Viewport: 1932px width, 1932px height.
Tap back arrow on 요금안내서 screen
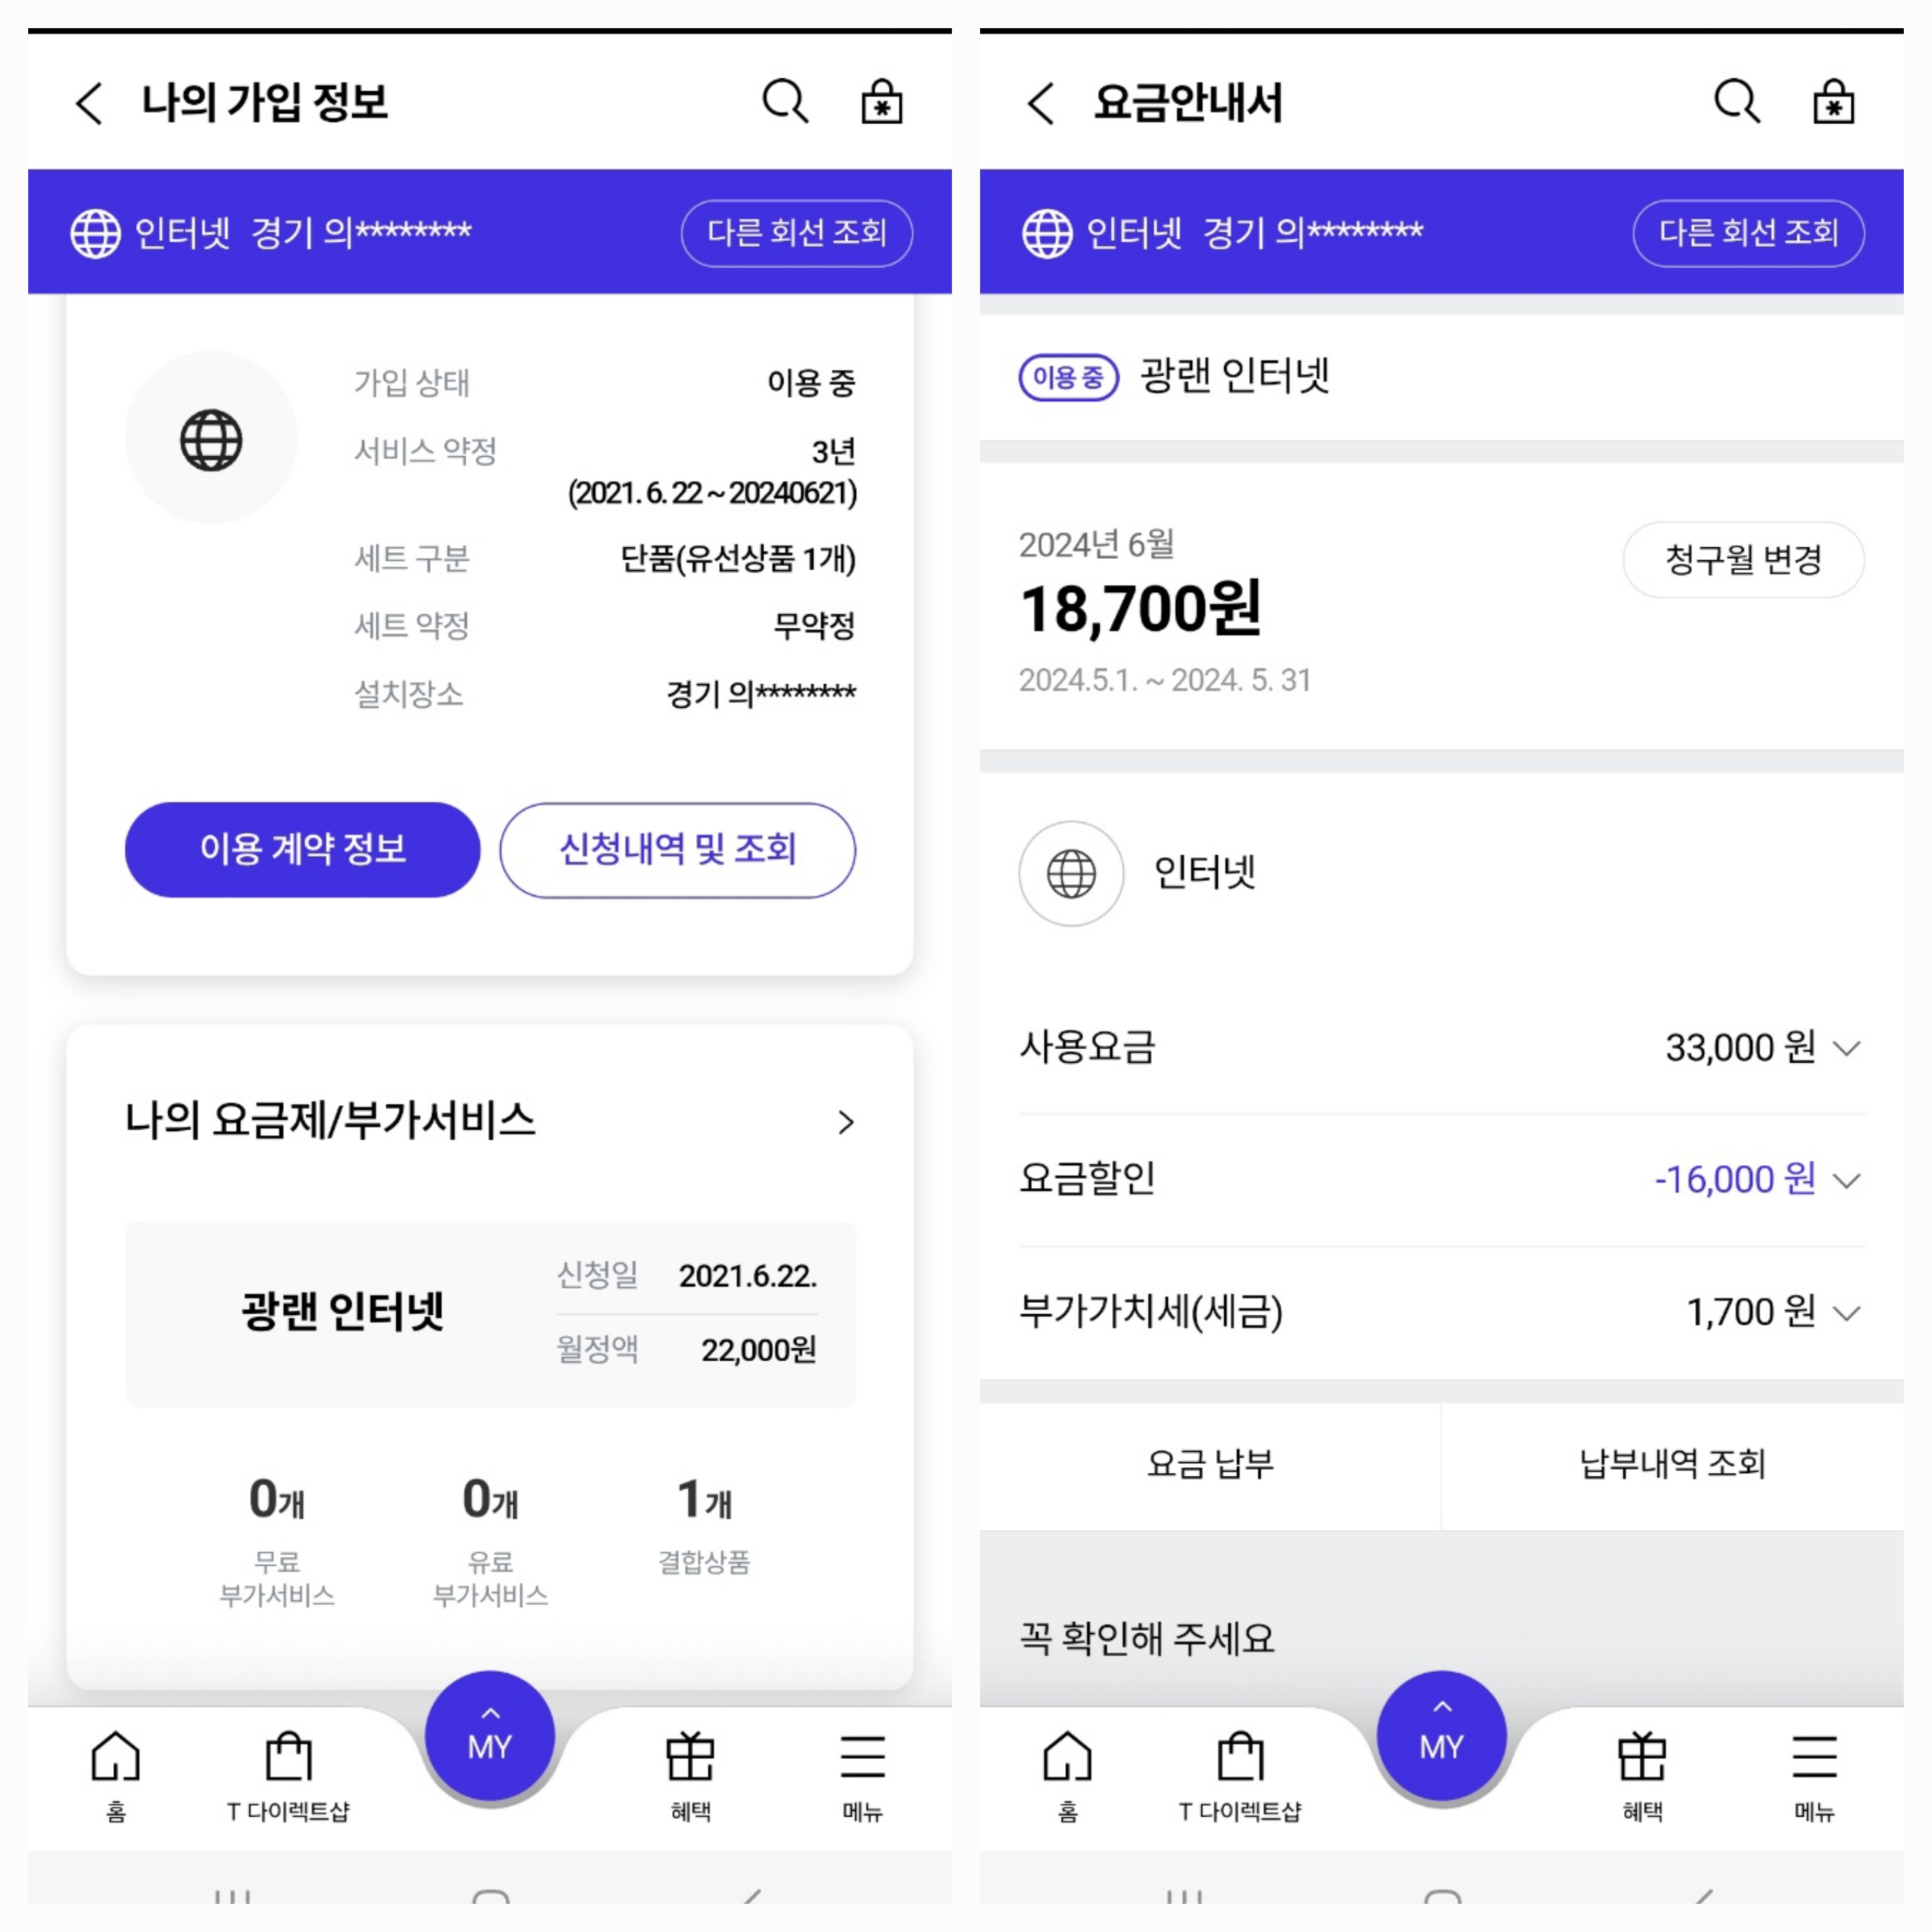1042,103
